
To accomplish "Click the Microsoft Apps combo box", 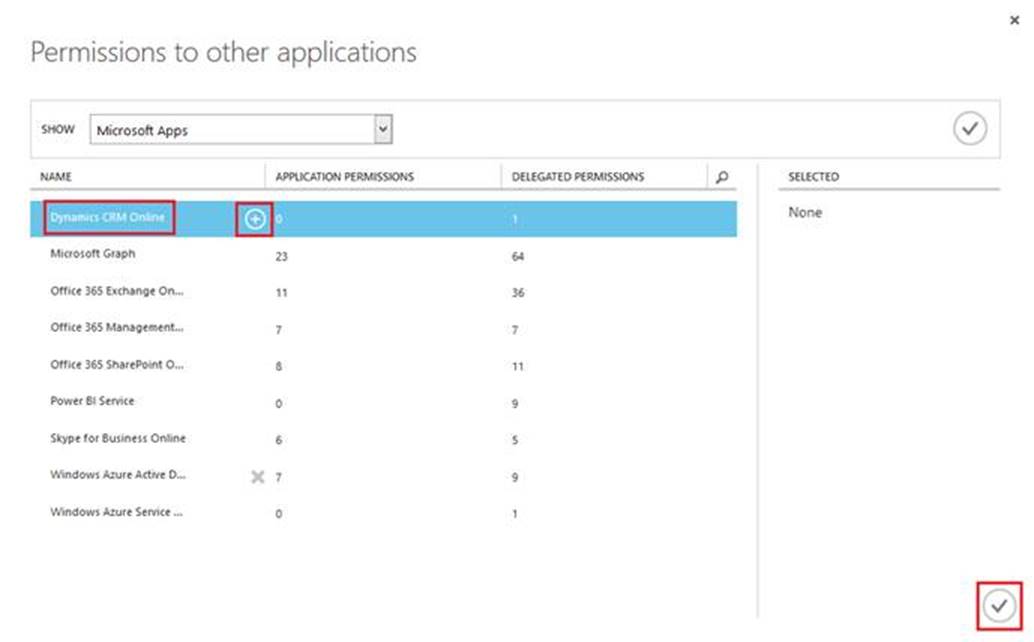I will (232, 130).
